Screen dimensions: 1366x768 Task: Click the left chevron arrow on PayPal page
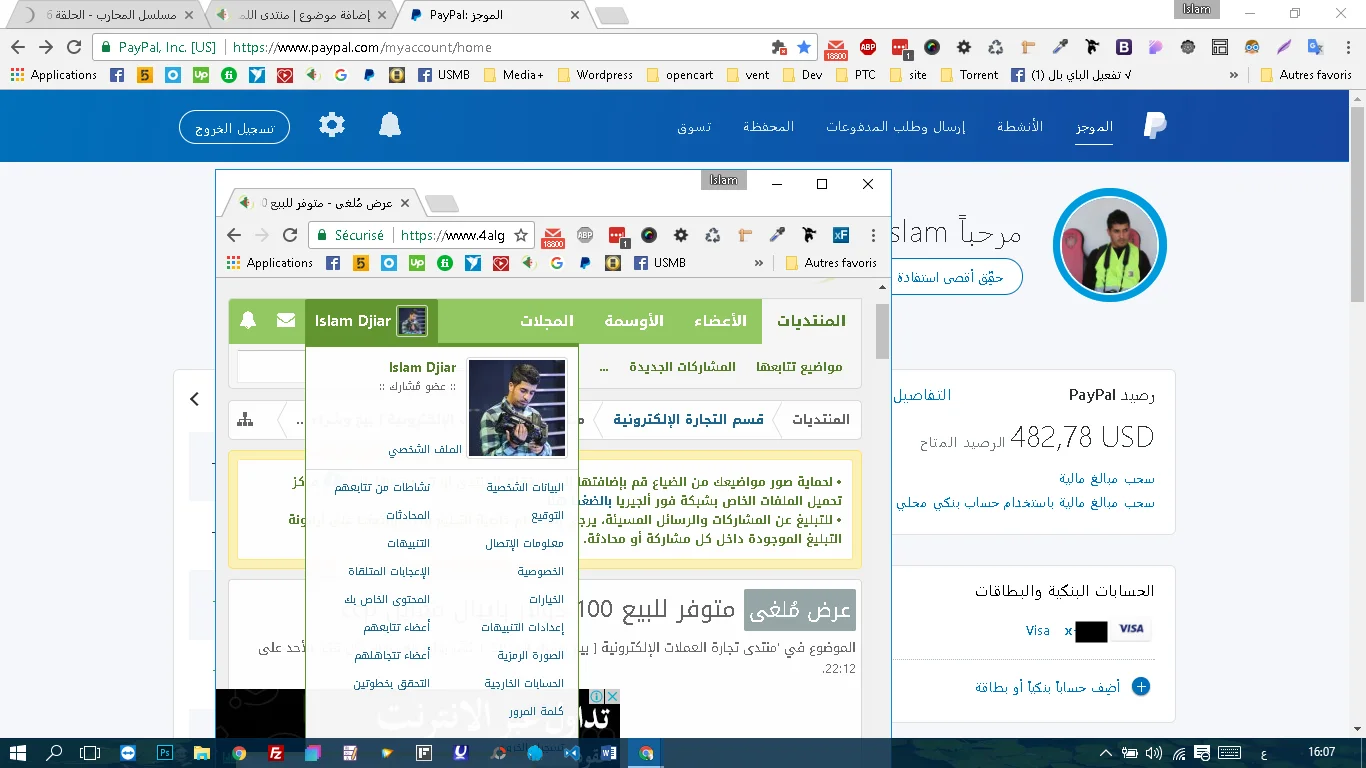(194, 399)
